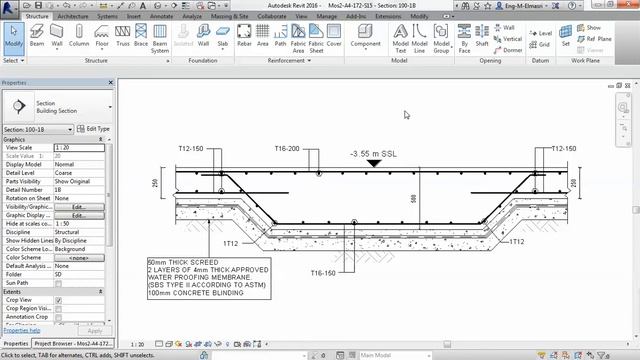
Task: Click Show work plane
Action: (x=589, y=27)
